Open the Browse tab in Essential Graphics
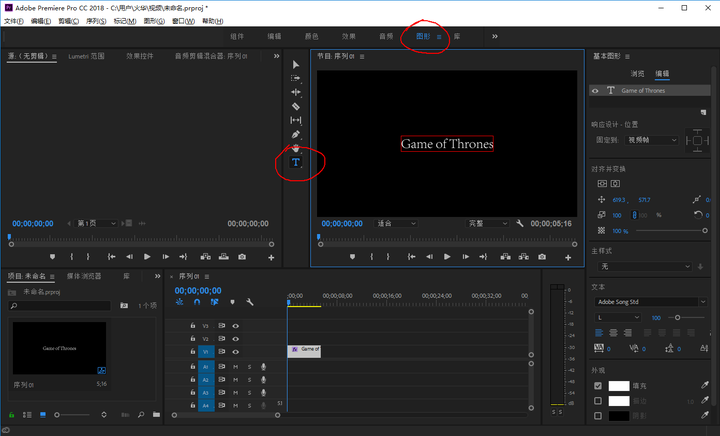The image size is (720, 436). point(637,73)
